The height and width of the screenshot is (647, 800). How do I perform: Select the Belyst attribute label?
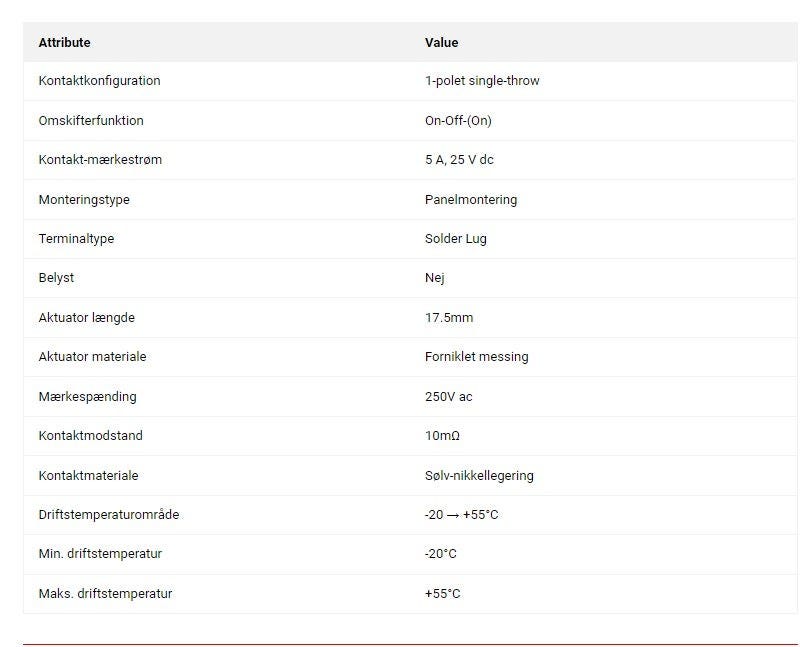pos(56,278)
